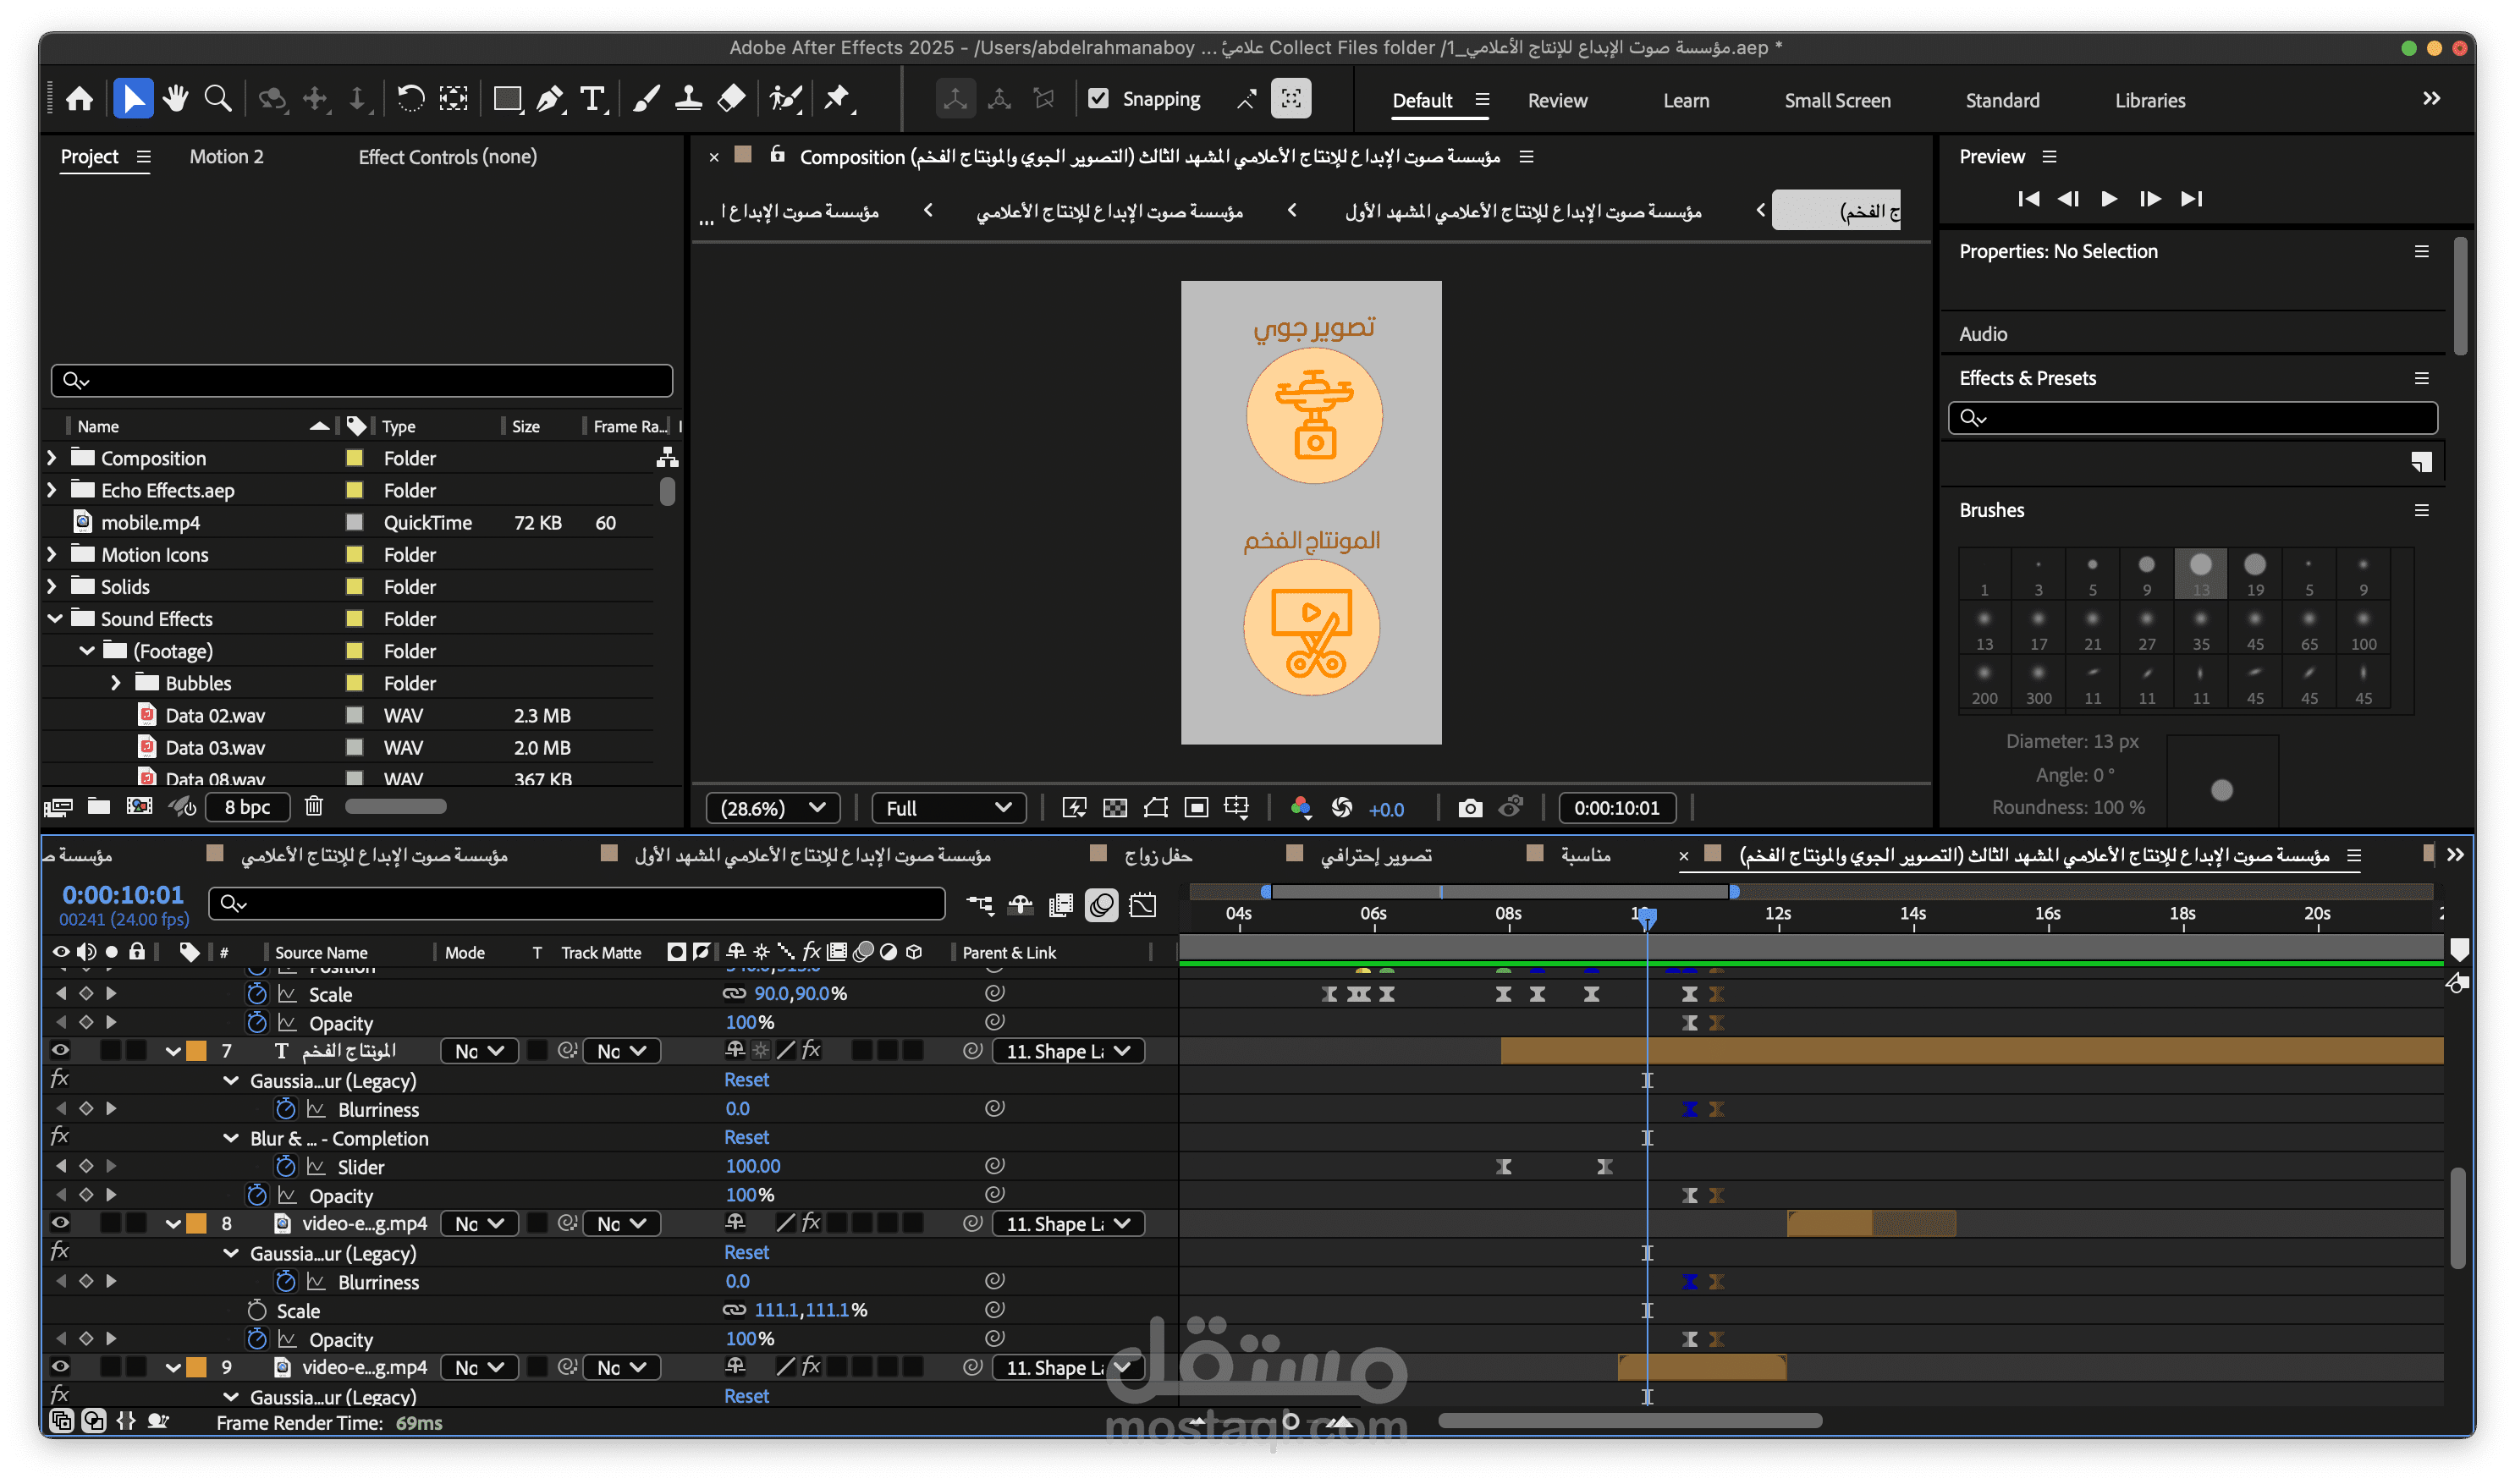Toggle the Snapping checkbox
2515x1484 pixels.
pyautogui.click(x=1098, y=98)
